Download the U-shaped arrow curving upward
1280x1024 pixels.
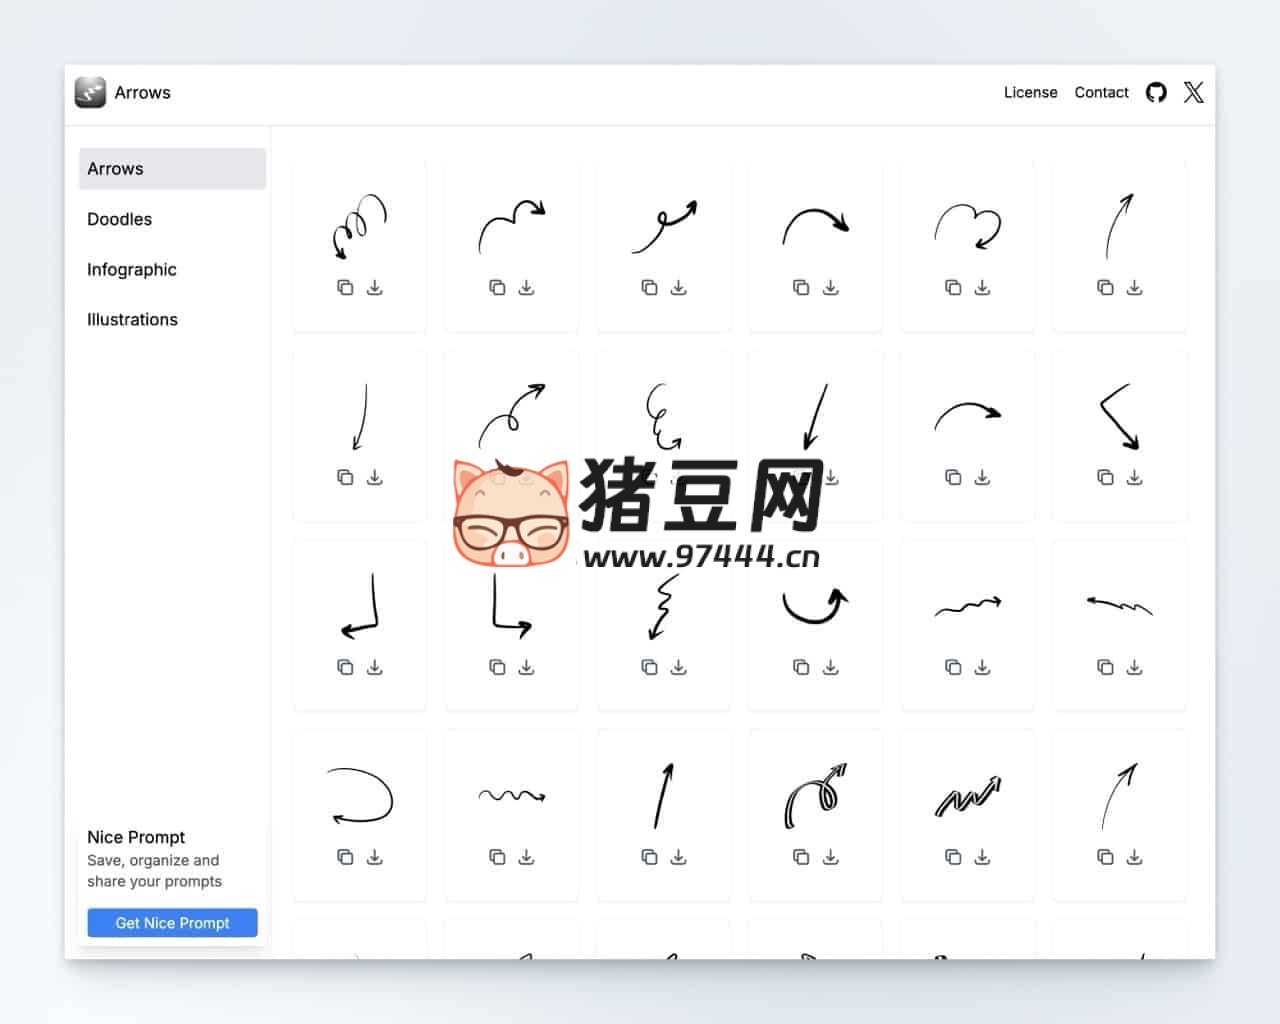tap(831, 667)
